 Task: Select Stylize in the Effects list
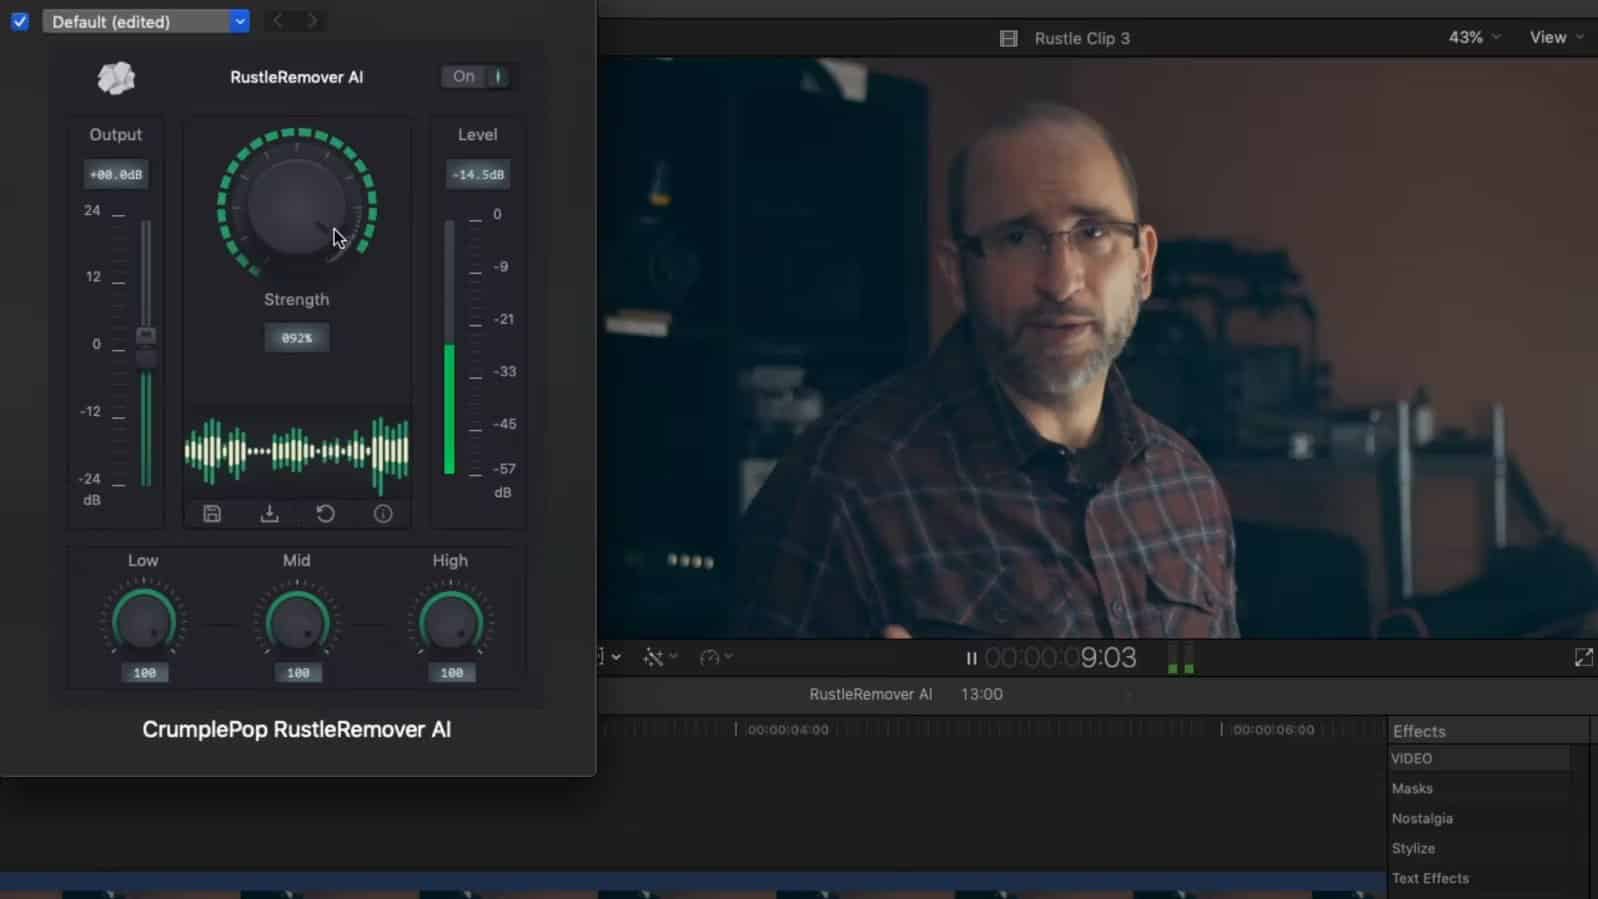pos(1413,848)
